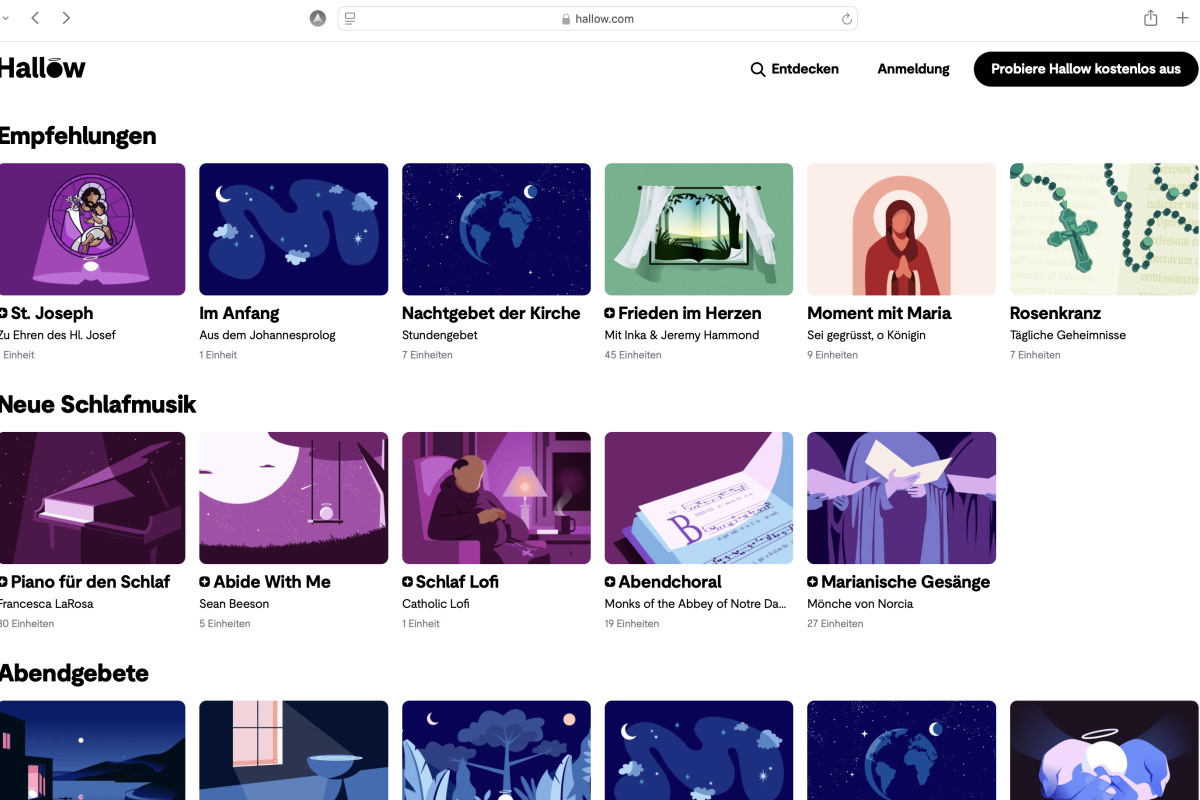This screenshot has height=800, width=1200.
Task: Click 'Tägliche Geheimnisse' subtitle
Action: click(1068, 335)
